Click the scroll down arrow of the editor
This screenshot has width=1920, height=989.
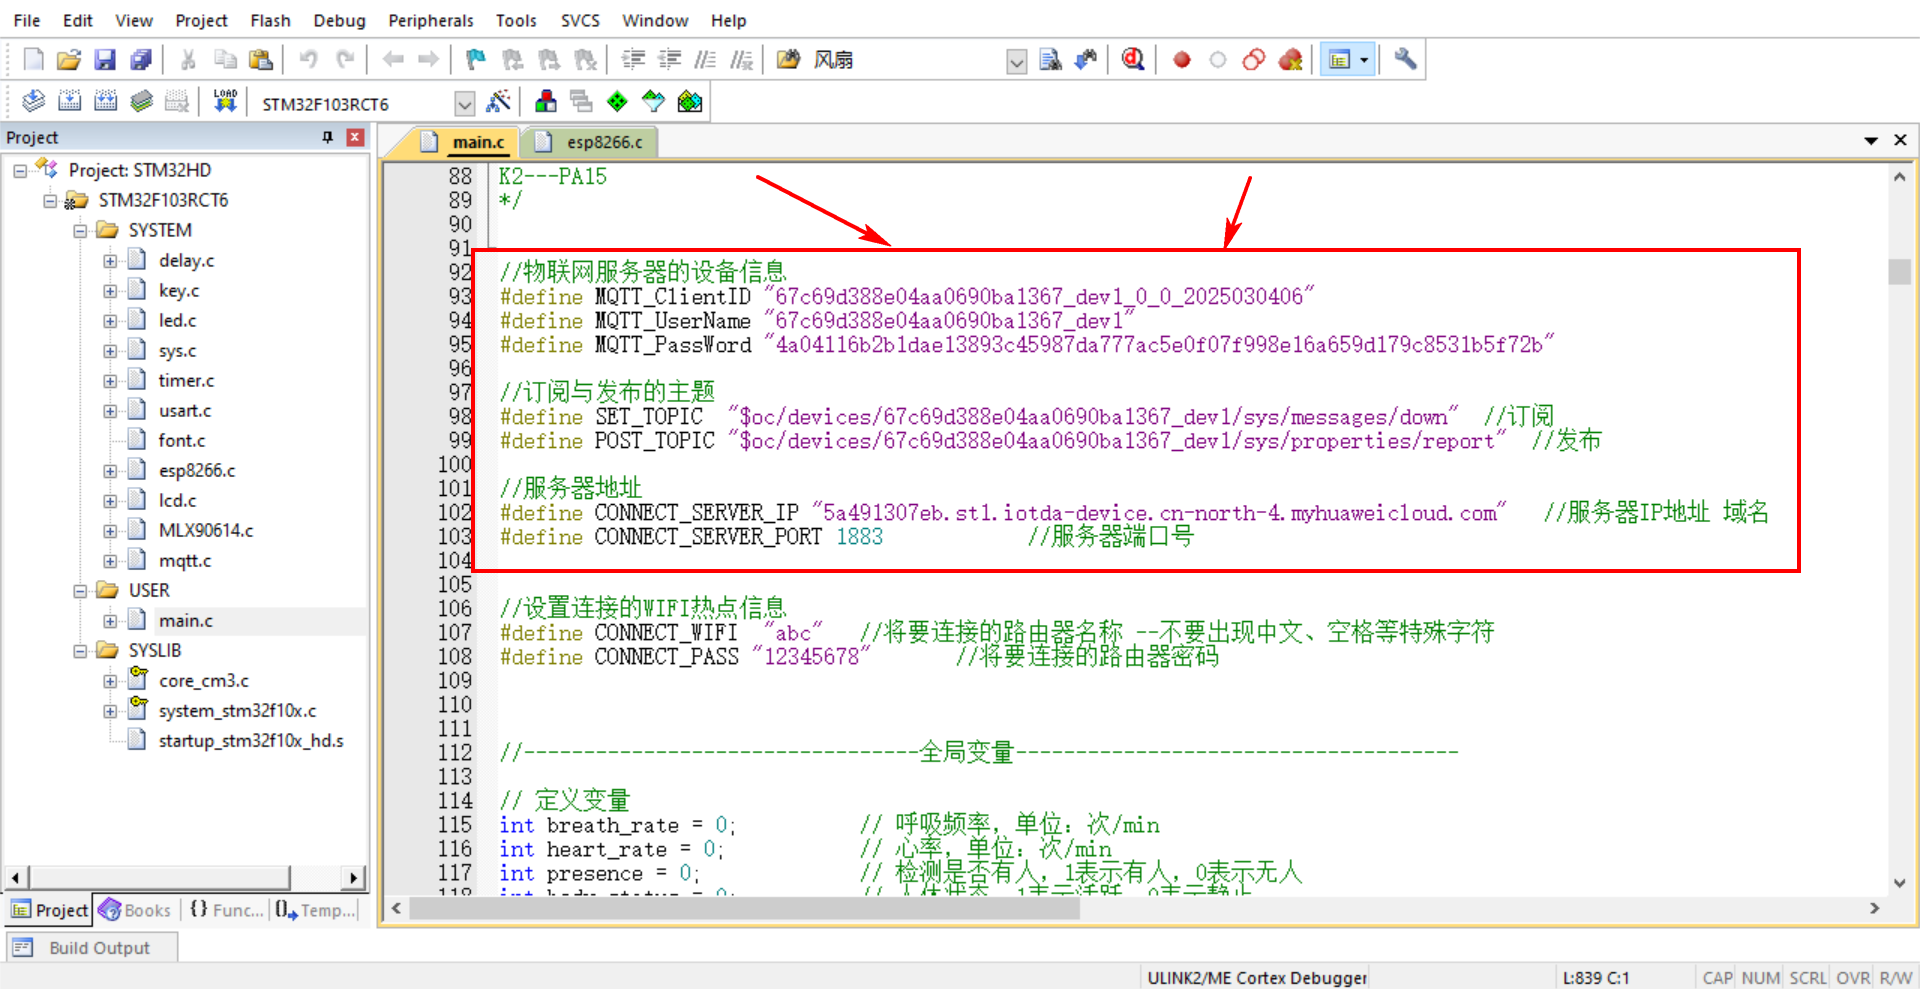(1899, 883)
